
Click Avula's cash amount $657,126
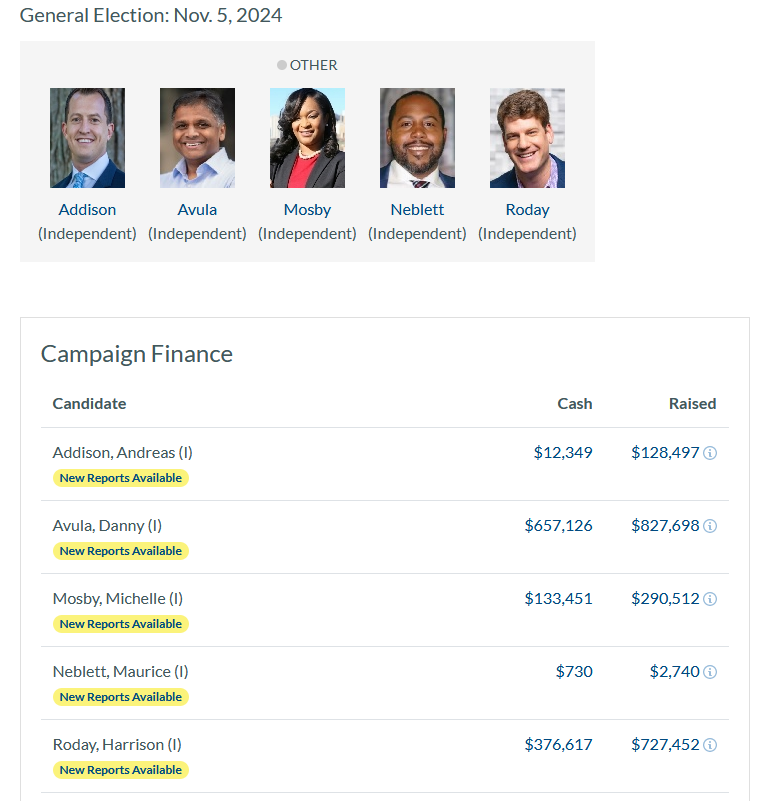pos(558,526)
